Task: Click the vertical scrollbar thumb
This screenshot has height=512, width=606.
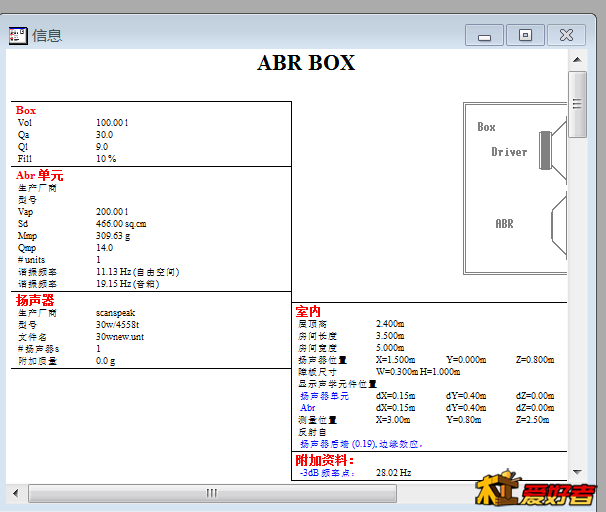Action: coord(577,103)
